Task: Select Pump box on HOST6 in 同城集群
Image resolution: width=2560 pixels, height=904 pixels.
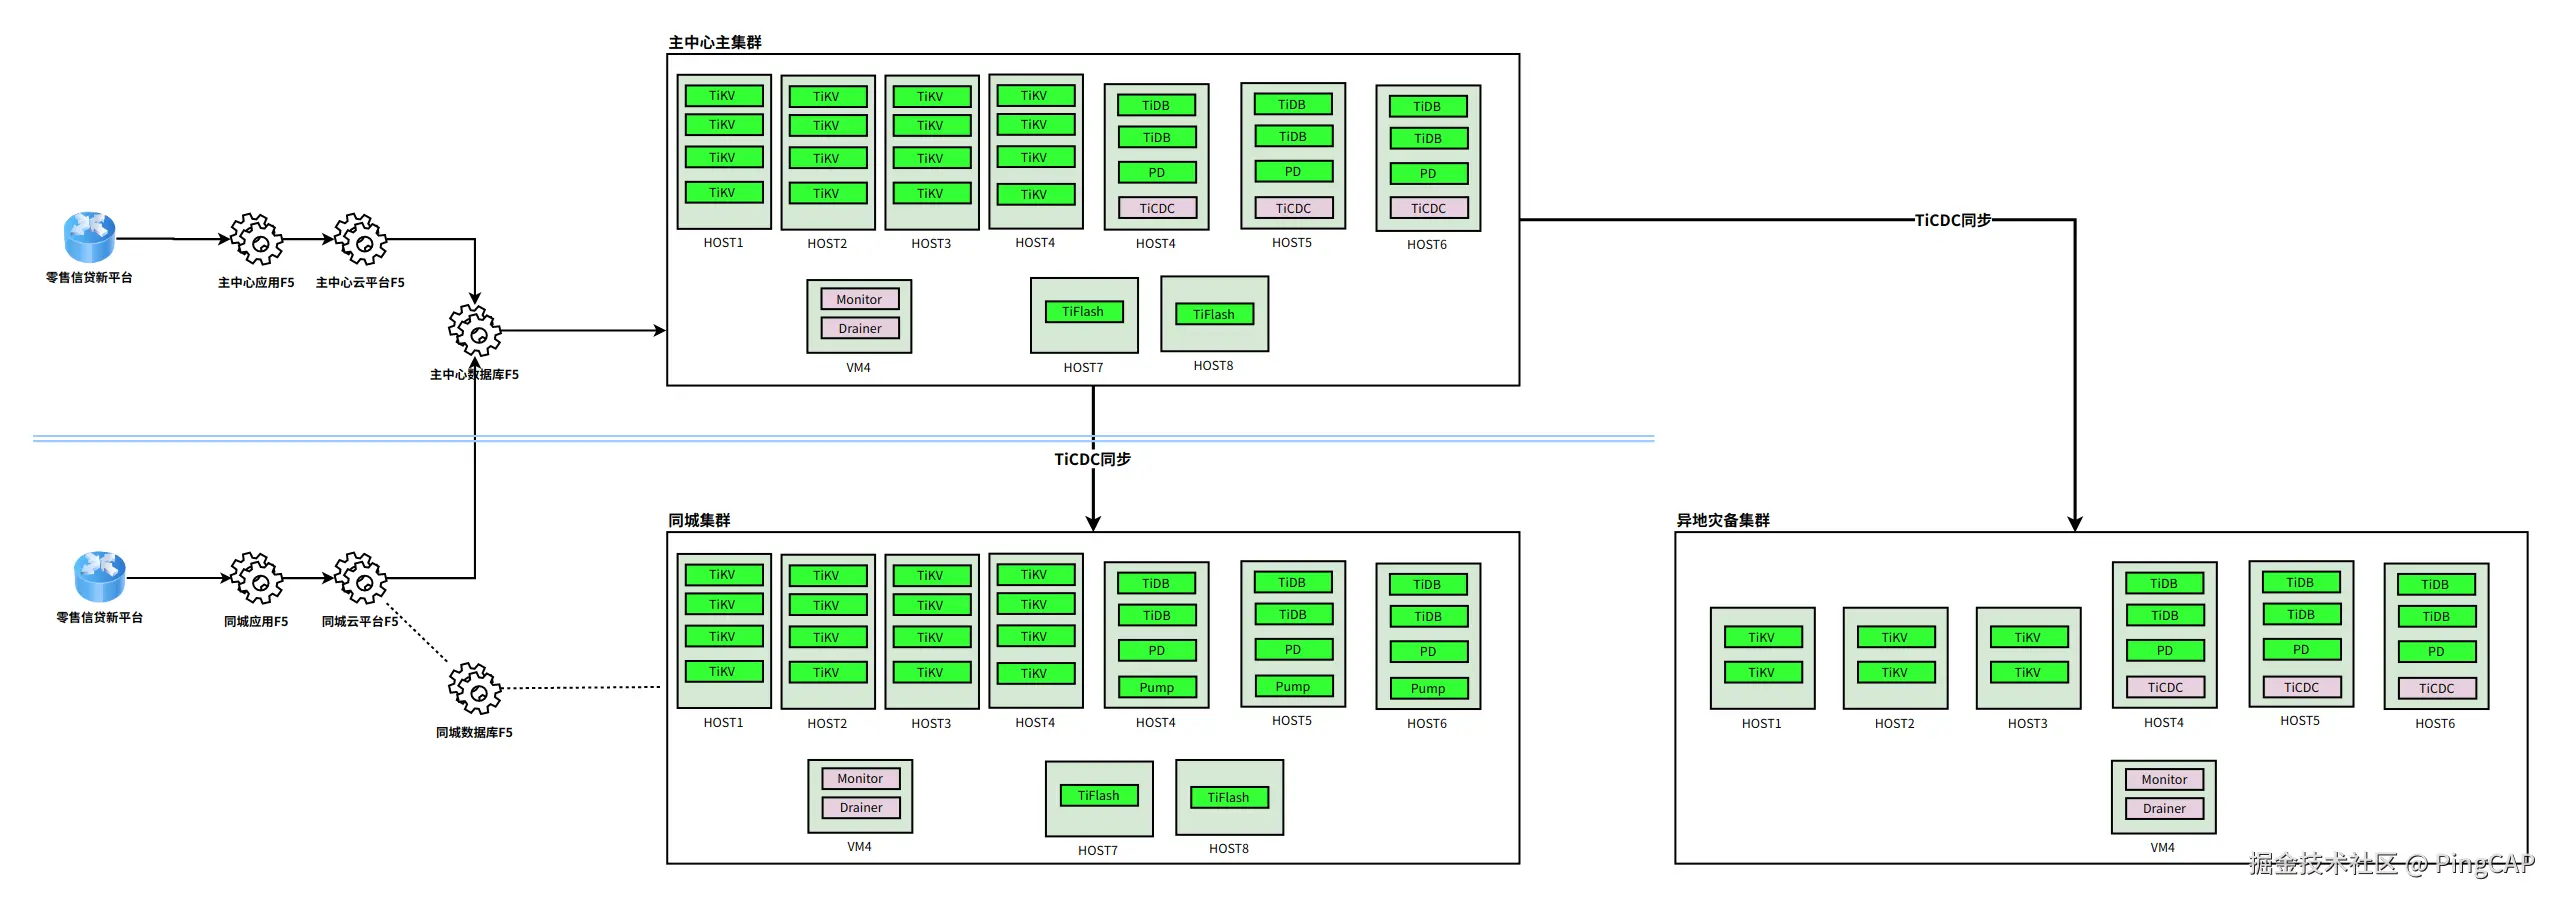Action: pyautogui.click(x=1429, y=688)
